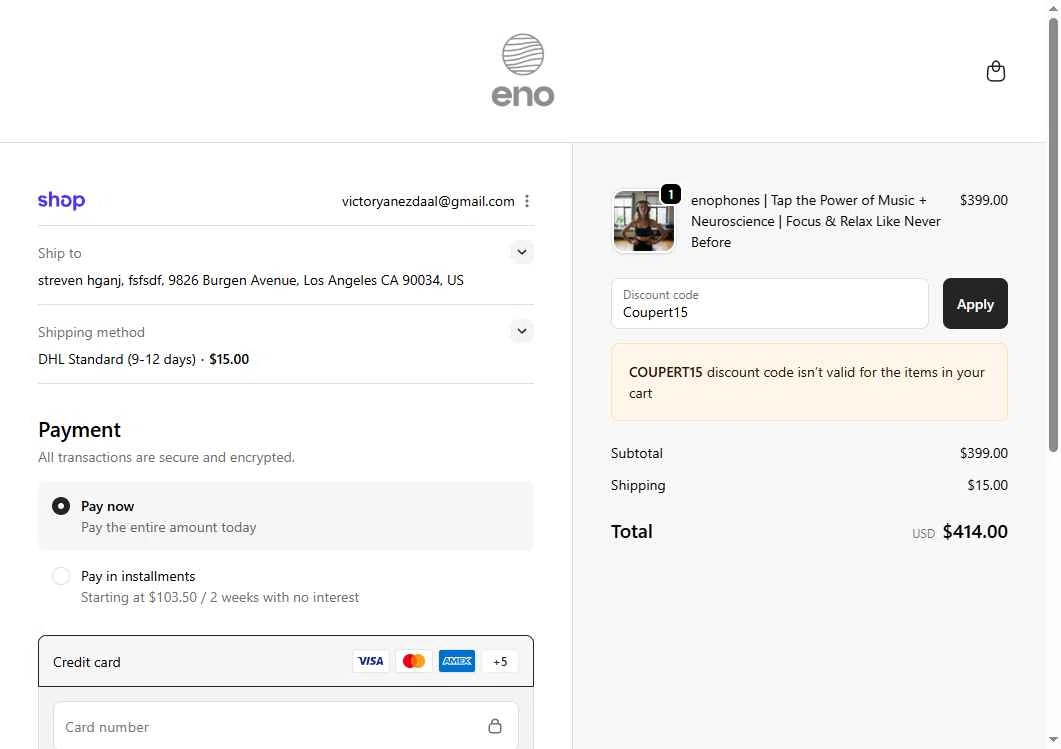Click the shipping address text line
The image size is (1061, 749).
pos(250,280)
